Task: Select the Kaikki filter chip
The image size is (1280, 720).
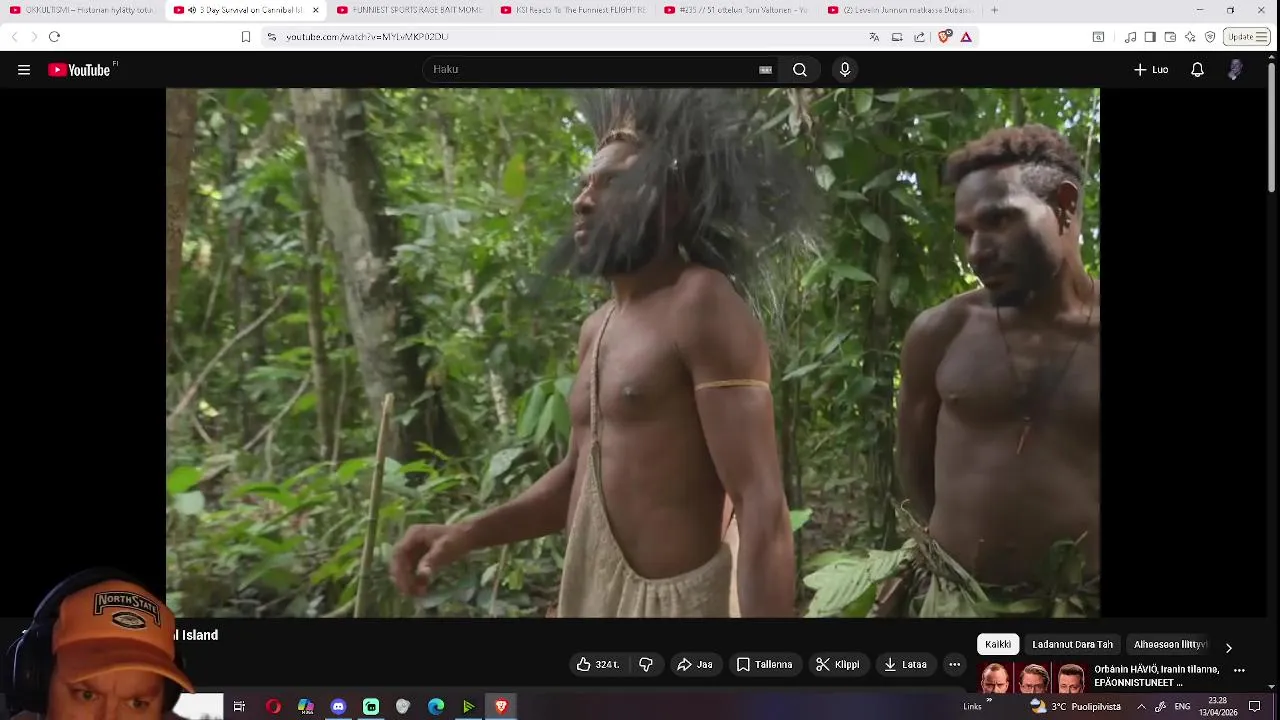Action: point(998,645)
